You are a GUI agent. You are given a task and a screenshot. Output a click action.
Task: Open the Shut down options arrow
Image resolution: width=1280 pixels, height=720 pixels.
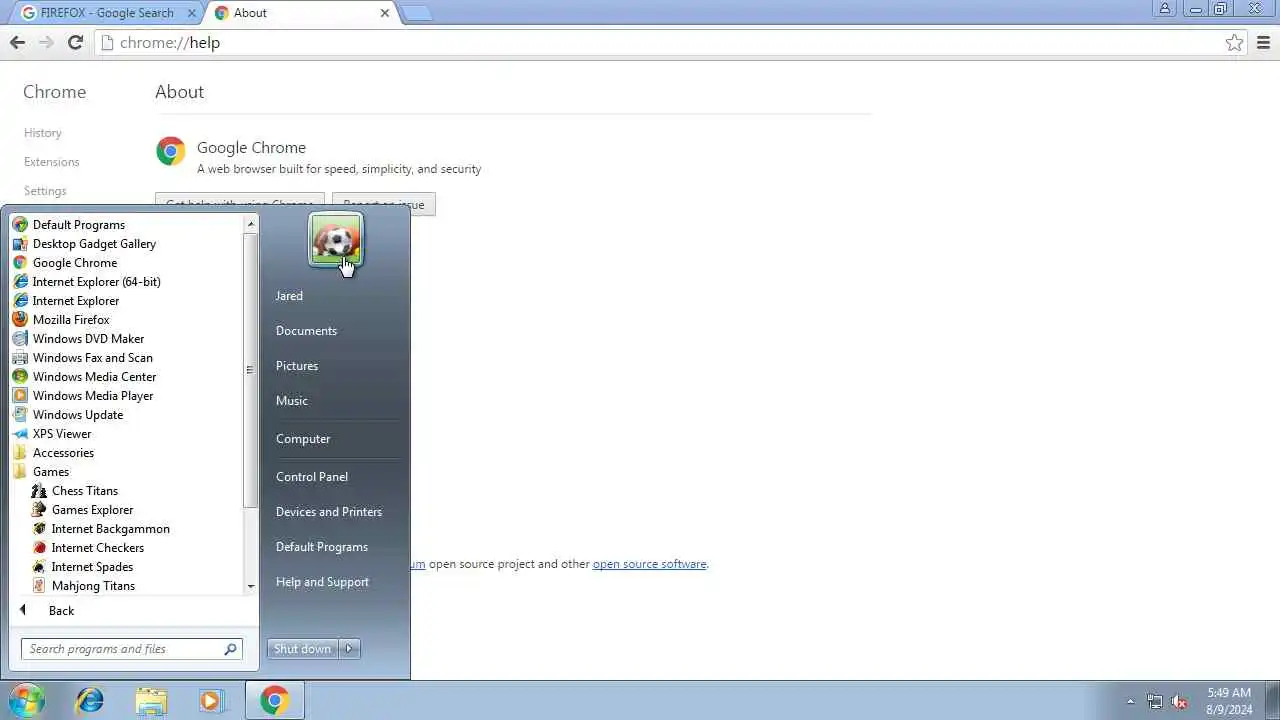point(349,649)
